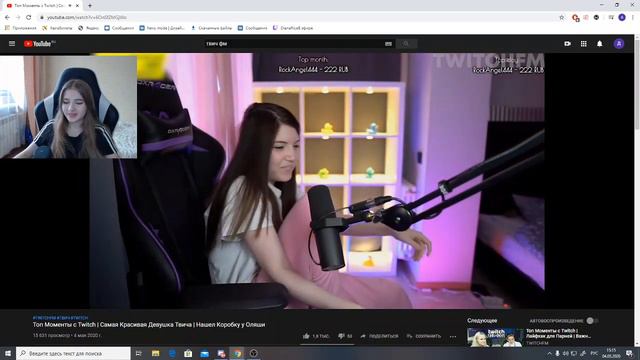Viewport: 640px width, 360px height.
Task: Click the YouTube search magnifier button
Action: pyautogui.click(x=406, y=44)
